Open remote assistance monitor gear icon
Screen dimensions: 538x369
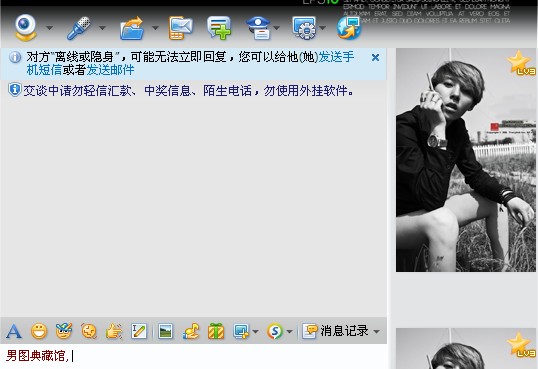tap(304, 28)
